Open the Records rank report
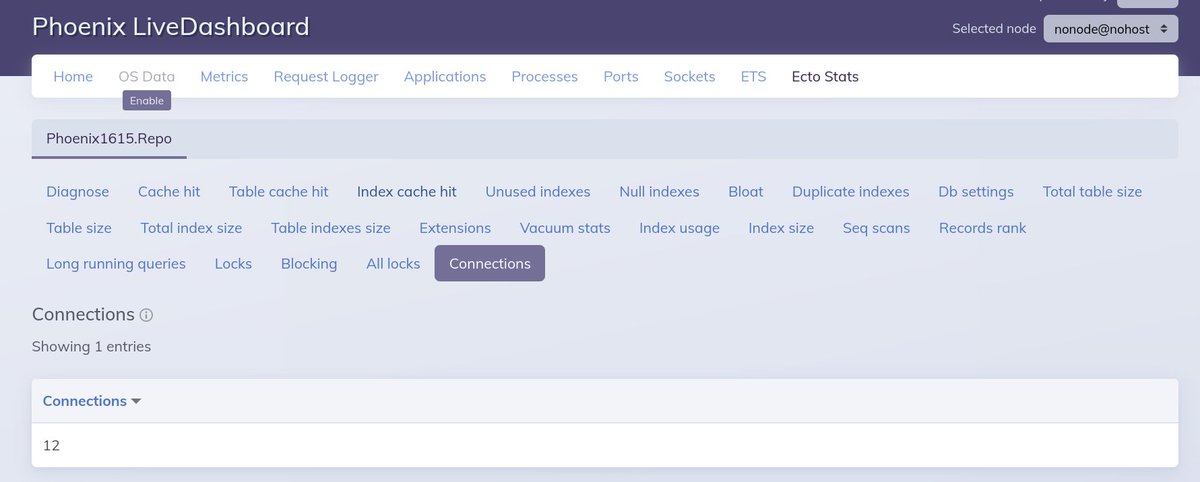This screenshot has width=1200, height=482. point(983,227)
